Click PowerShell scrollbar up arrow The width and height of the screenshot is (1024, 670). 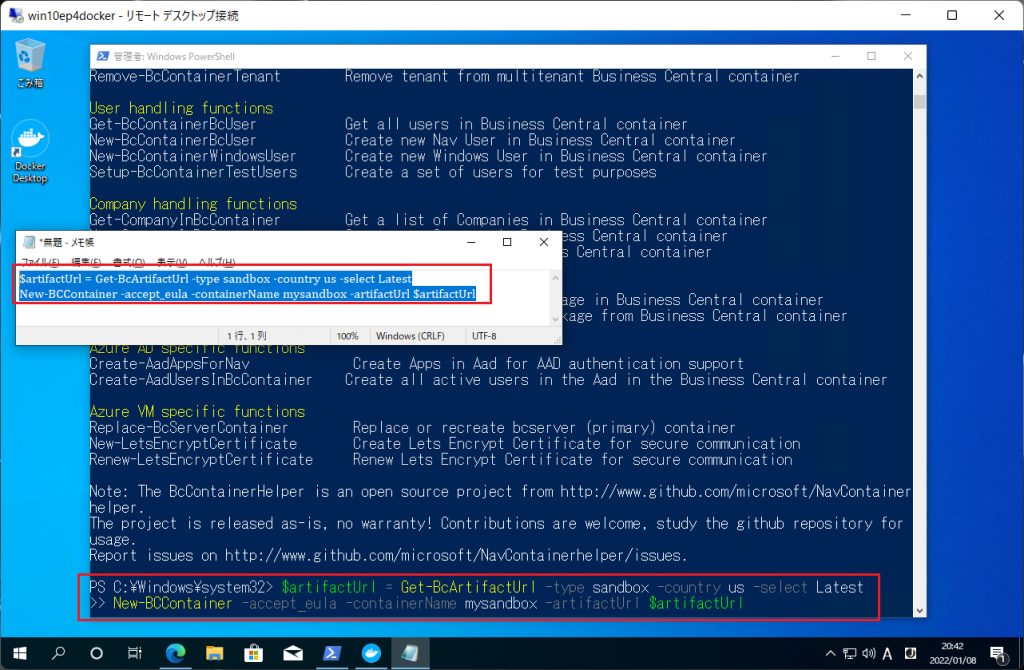click(920, 76)
